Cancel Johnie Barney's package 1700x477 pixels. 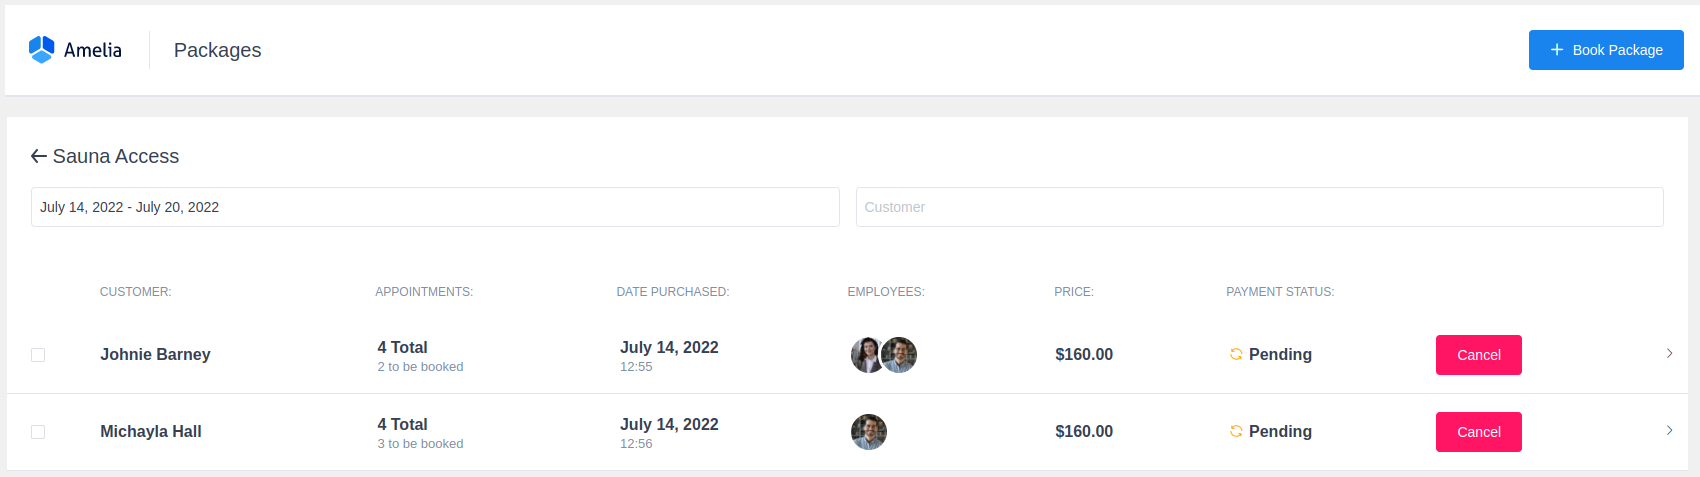1478,355
